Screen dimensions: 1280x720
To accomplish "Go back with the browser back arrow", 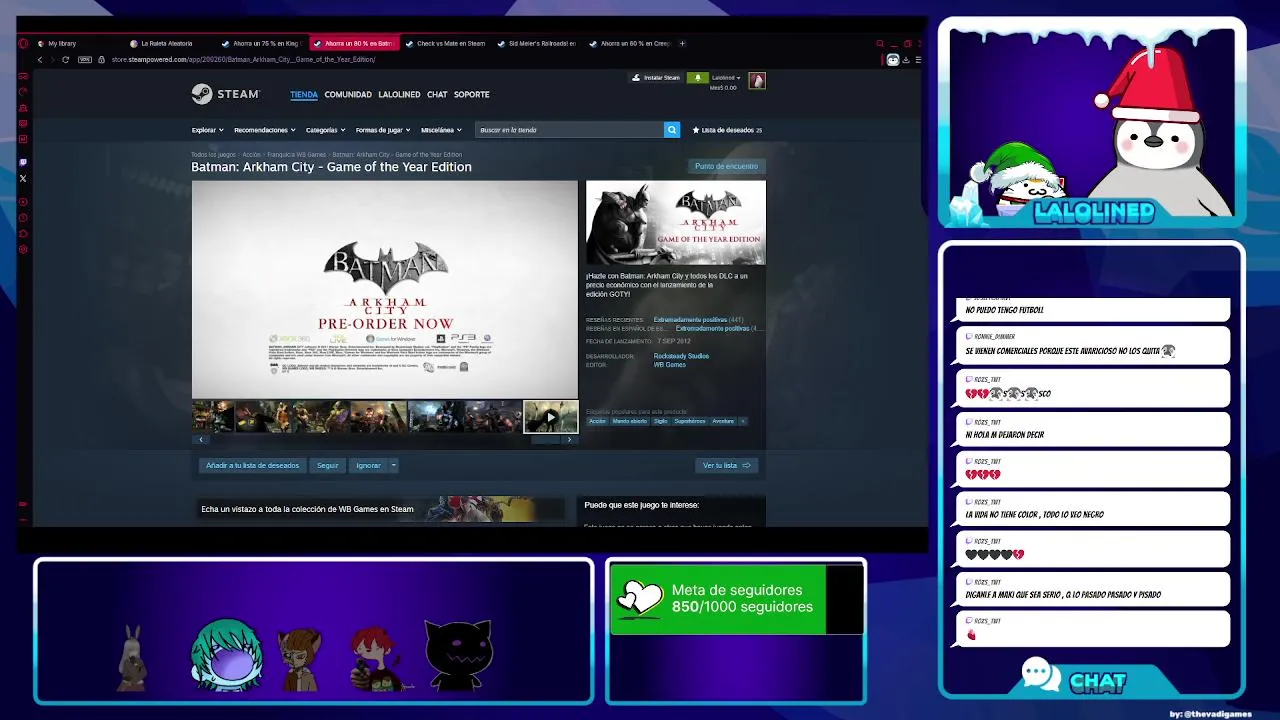I will click(x=40, y=59).
